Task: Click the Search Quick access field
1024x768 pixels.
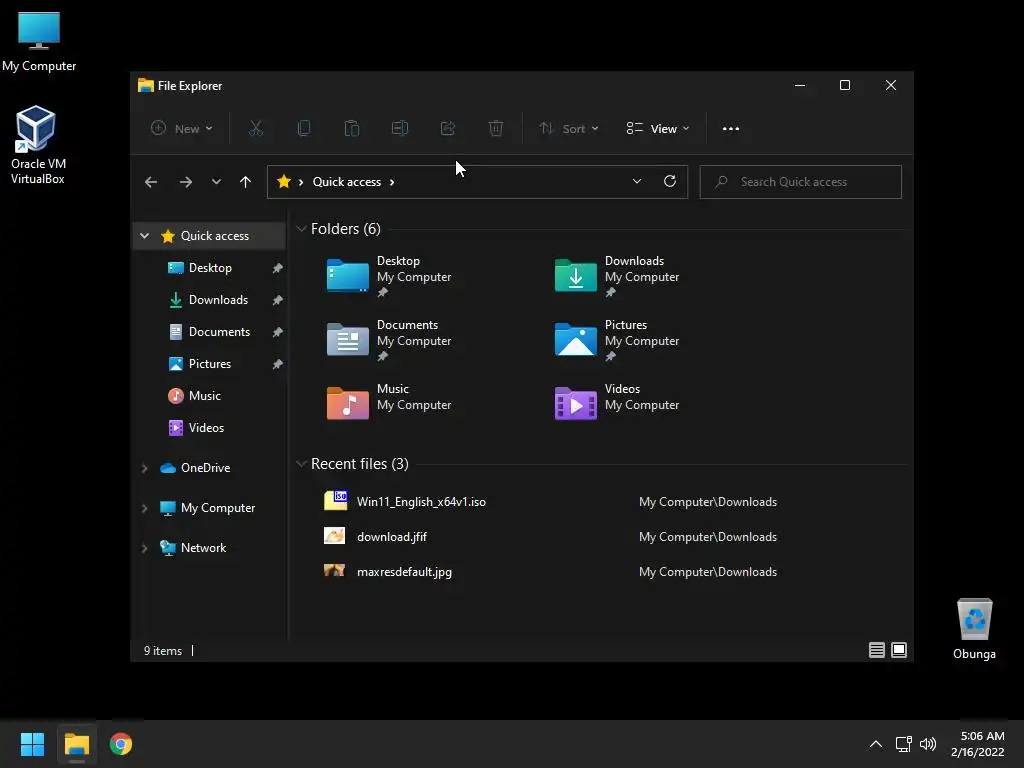Action: [x=800, y=182]
